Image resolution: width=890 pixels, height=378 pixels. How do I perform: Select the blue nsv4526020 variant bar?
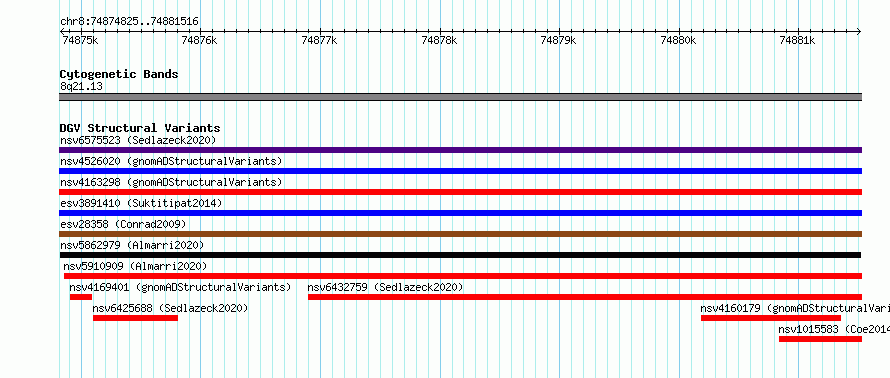(x=460, y=171)
